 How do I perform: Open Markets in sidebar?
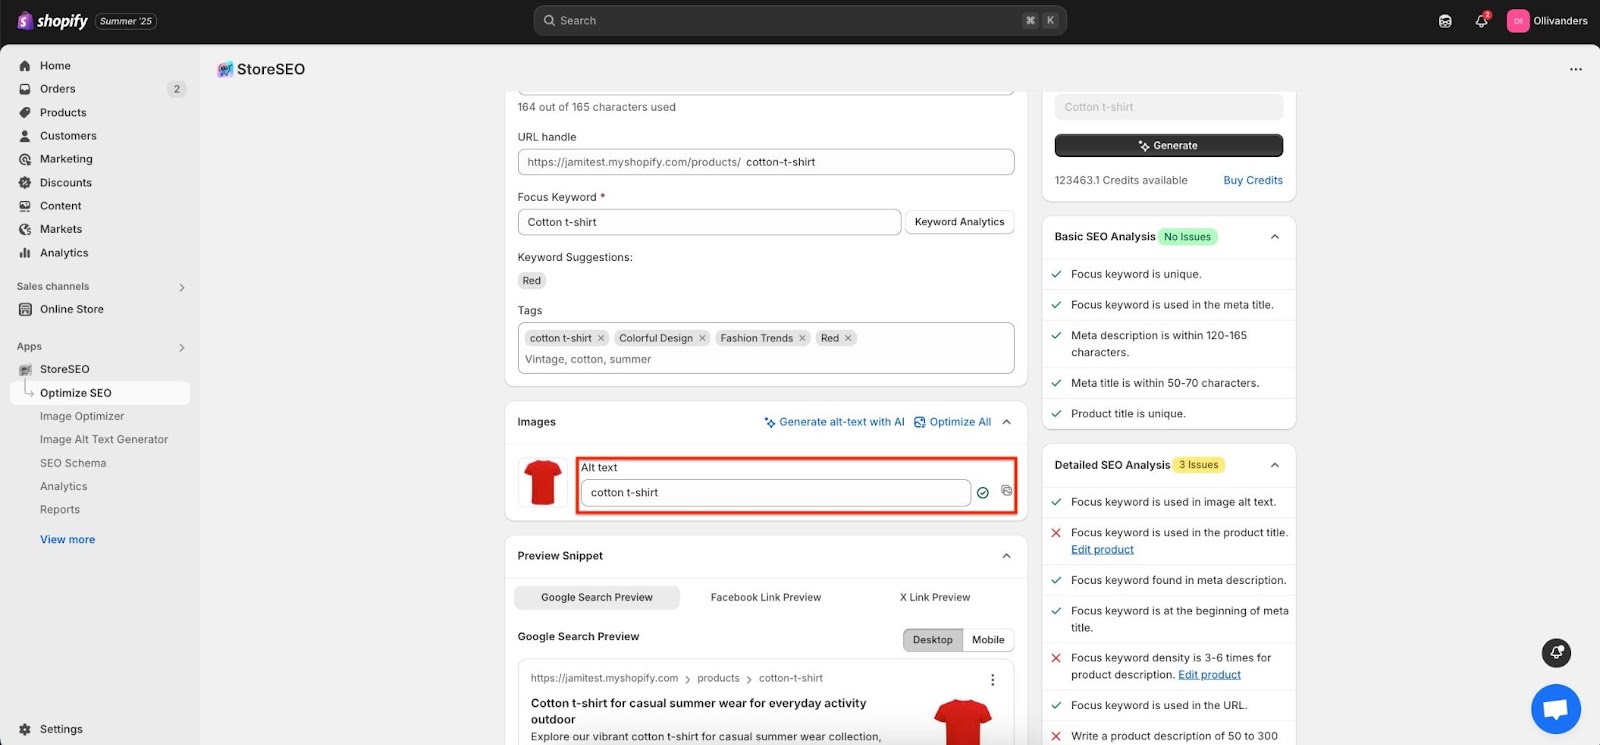tap(61, 229)
